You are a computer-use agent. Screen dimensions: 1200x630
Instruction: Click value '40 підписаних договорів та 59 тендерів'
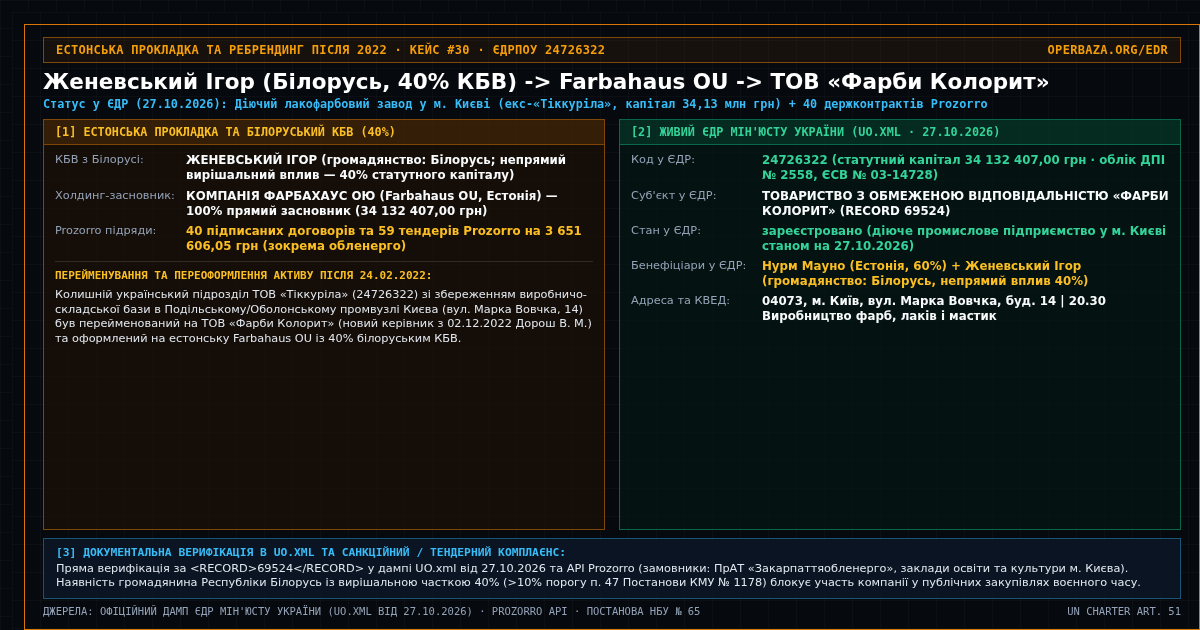tap(384, 238)
